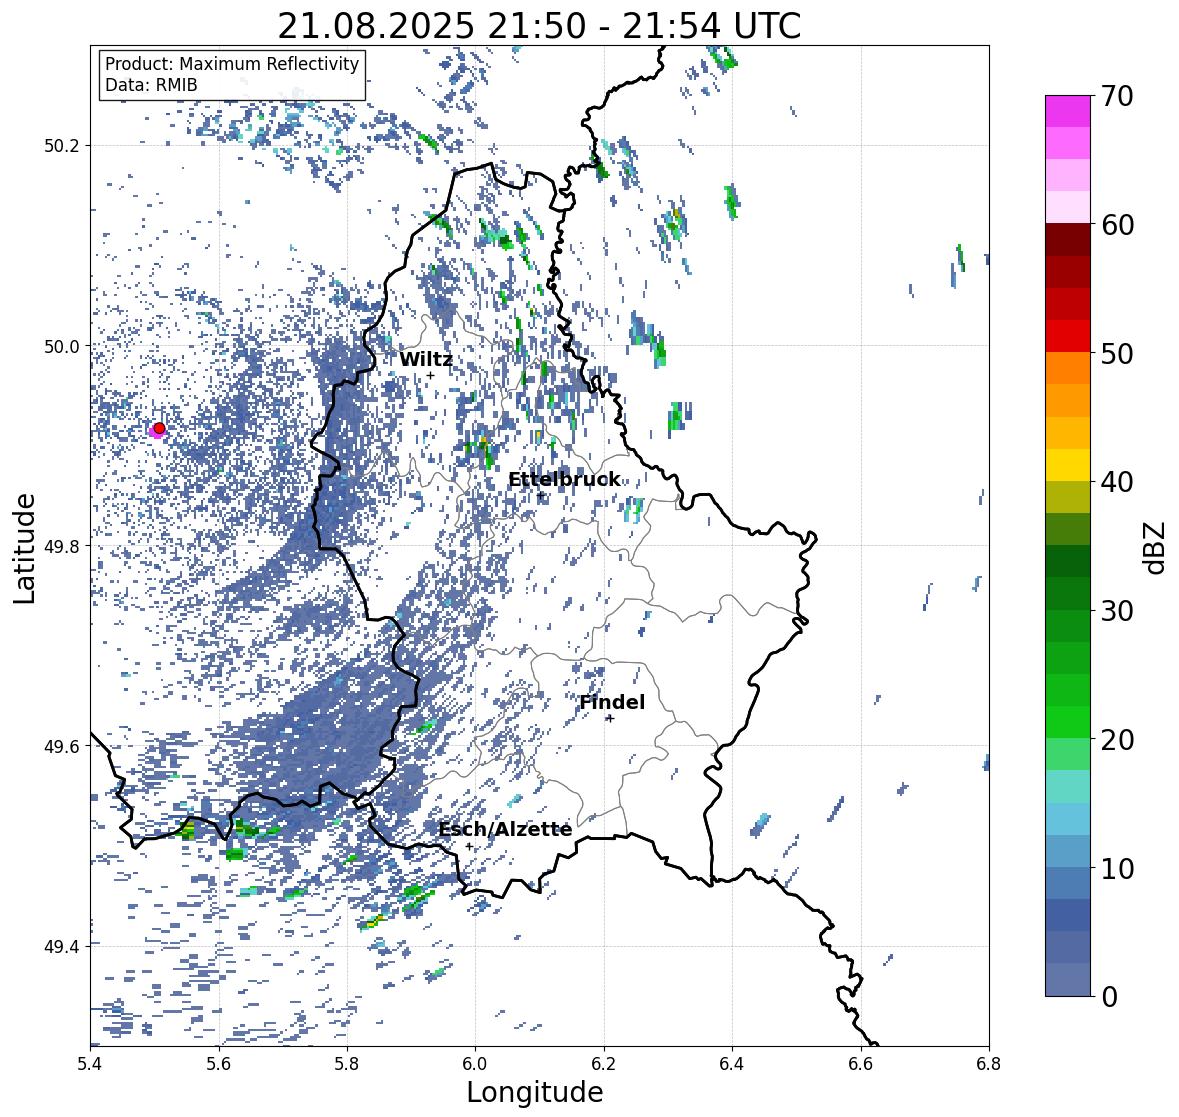Click the 50.0 latitude tick label
Screen dimensions: 1179x1117
pos(62,347)
